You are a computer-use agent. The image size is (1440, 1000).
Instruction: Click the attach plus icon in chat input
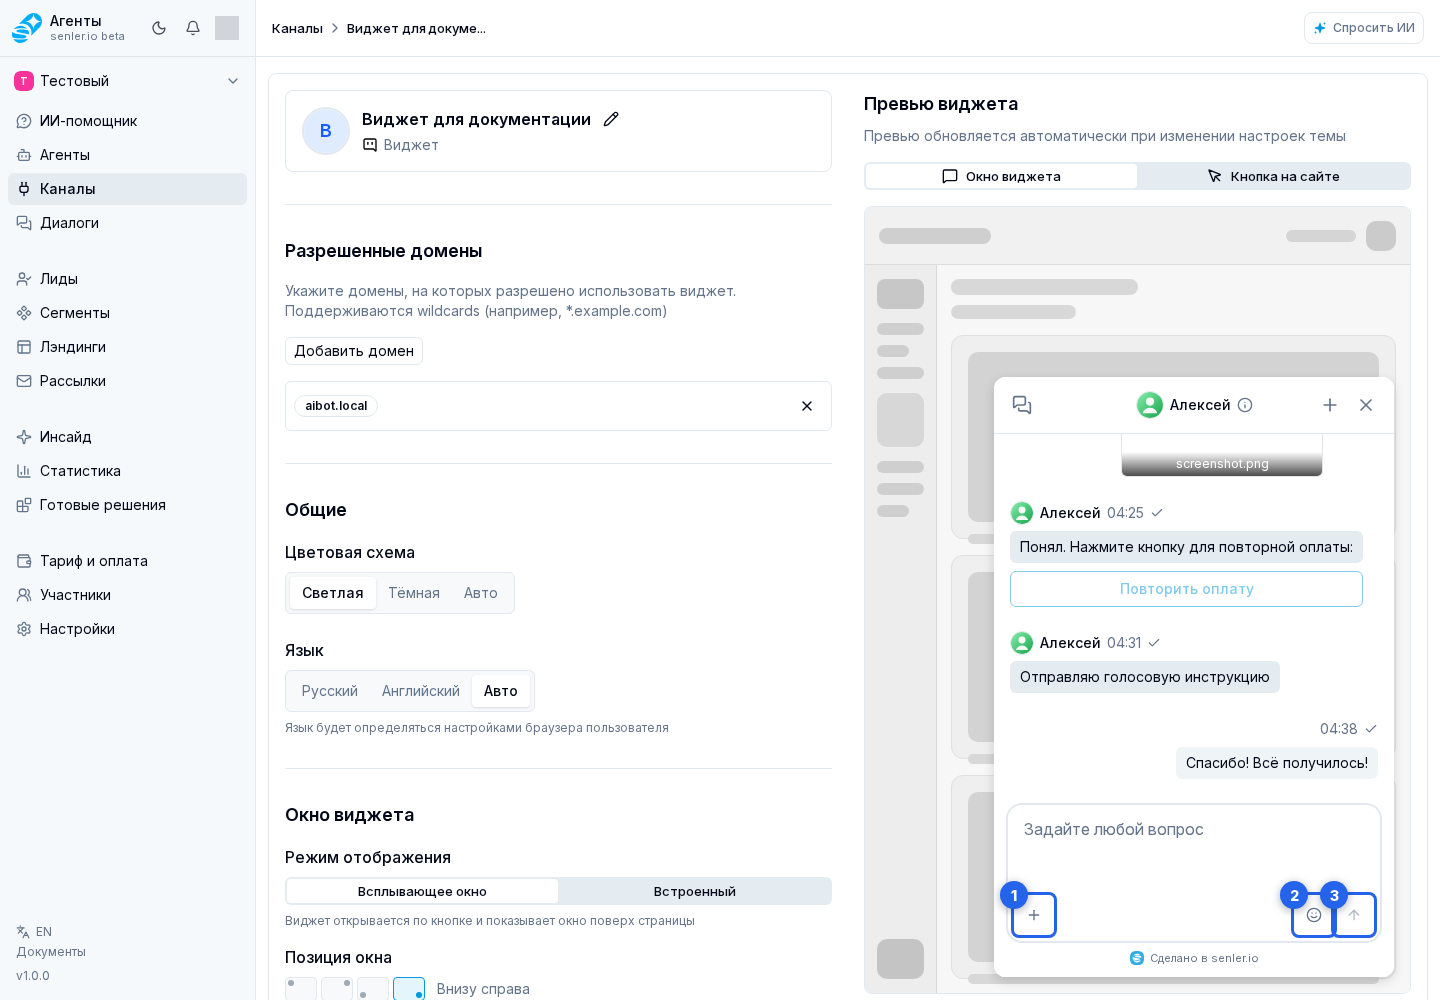point(1034,915)
